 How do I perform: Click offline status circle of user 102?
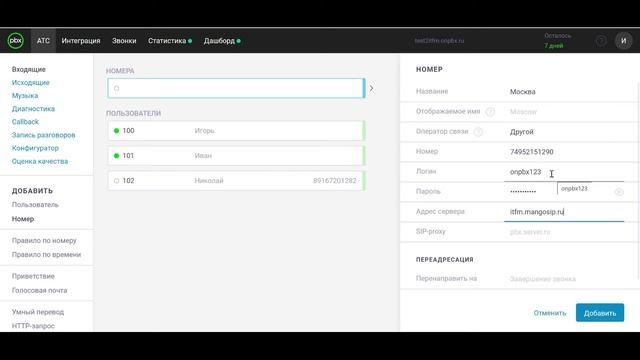116,181
